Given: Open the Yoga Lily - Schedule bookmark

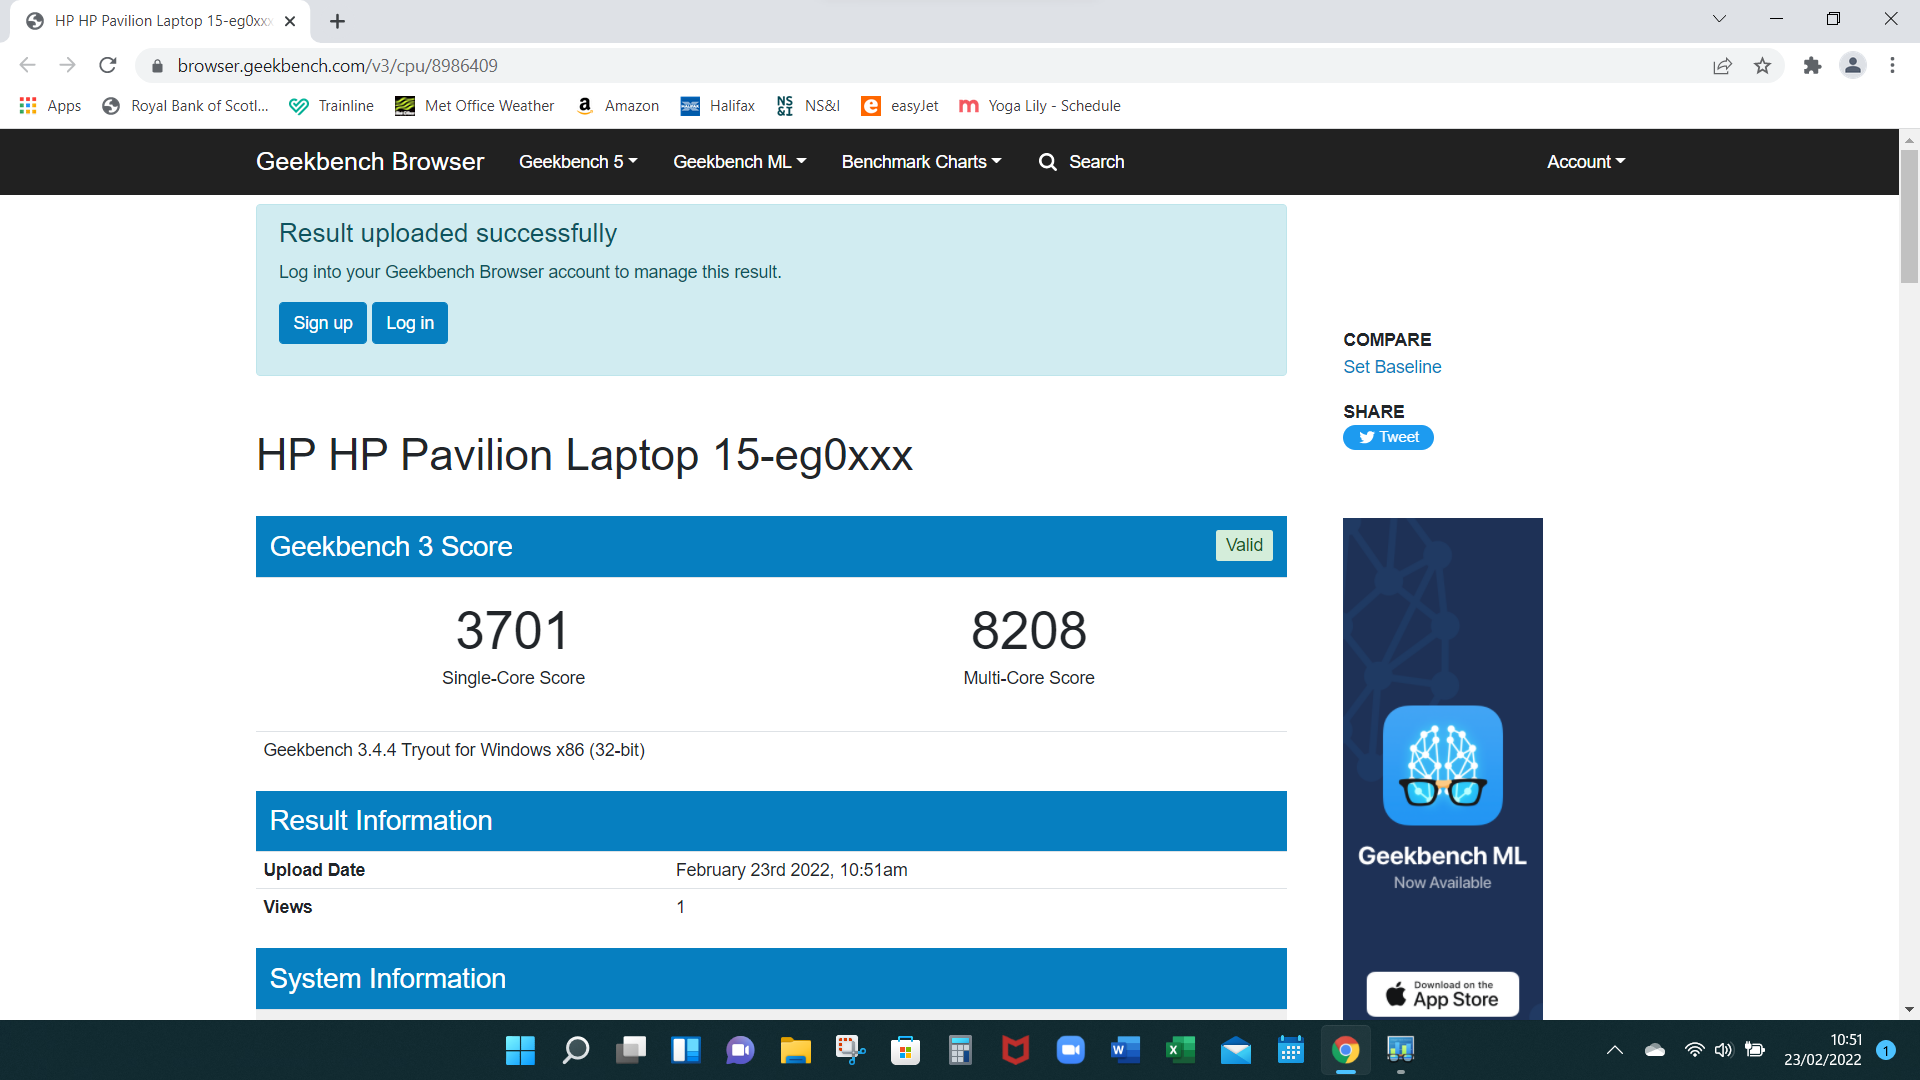Looking at the screenshot, I should (x=1040, y=106).
